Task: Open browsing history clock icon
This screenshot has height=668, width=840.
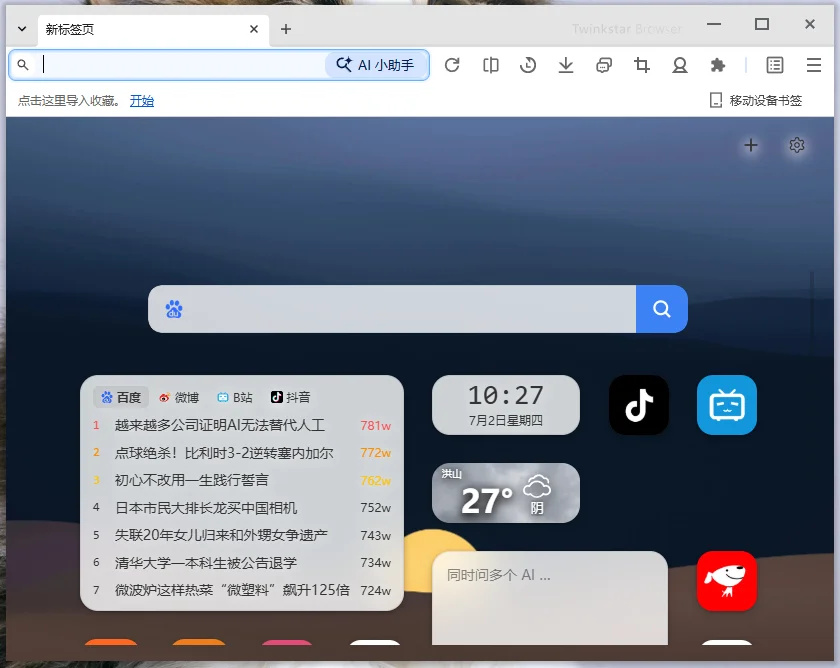Action: (x=528, y=65)
